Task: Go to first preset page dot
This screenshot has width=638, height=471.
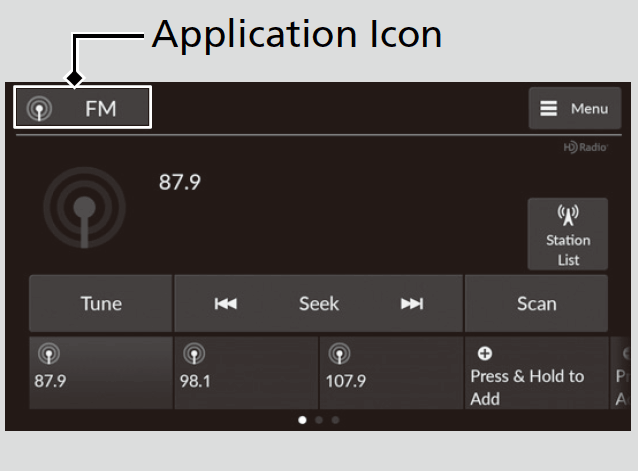Action: tap(302, 420)
